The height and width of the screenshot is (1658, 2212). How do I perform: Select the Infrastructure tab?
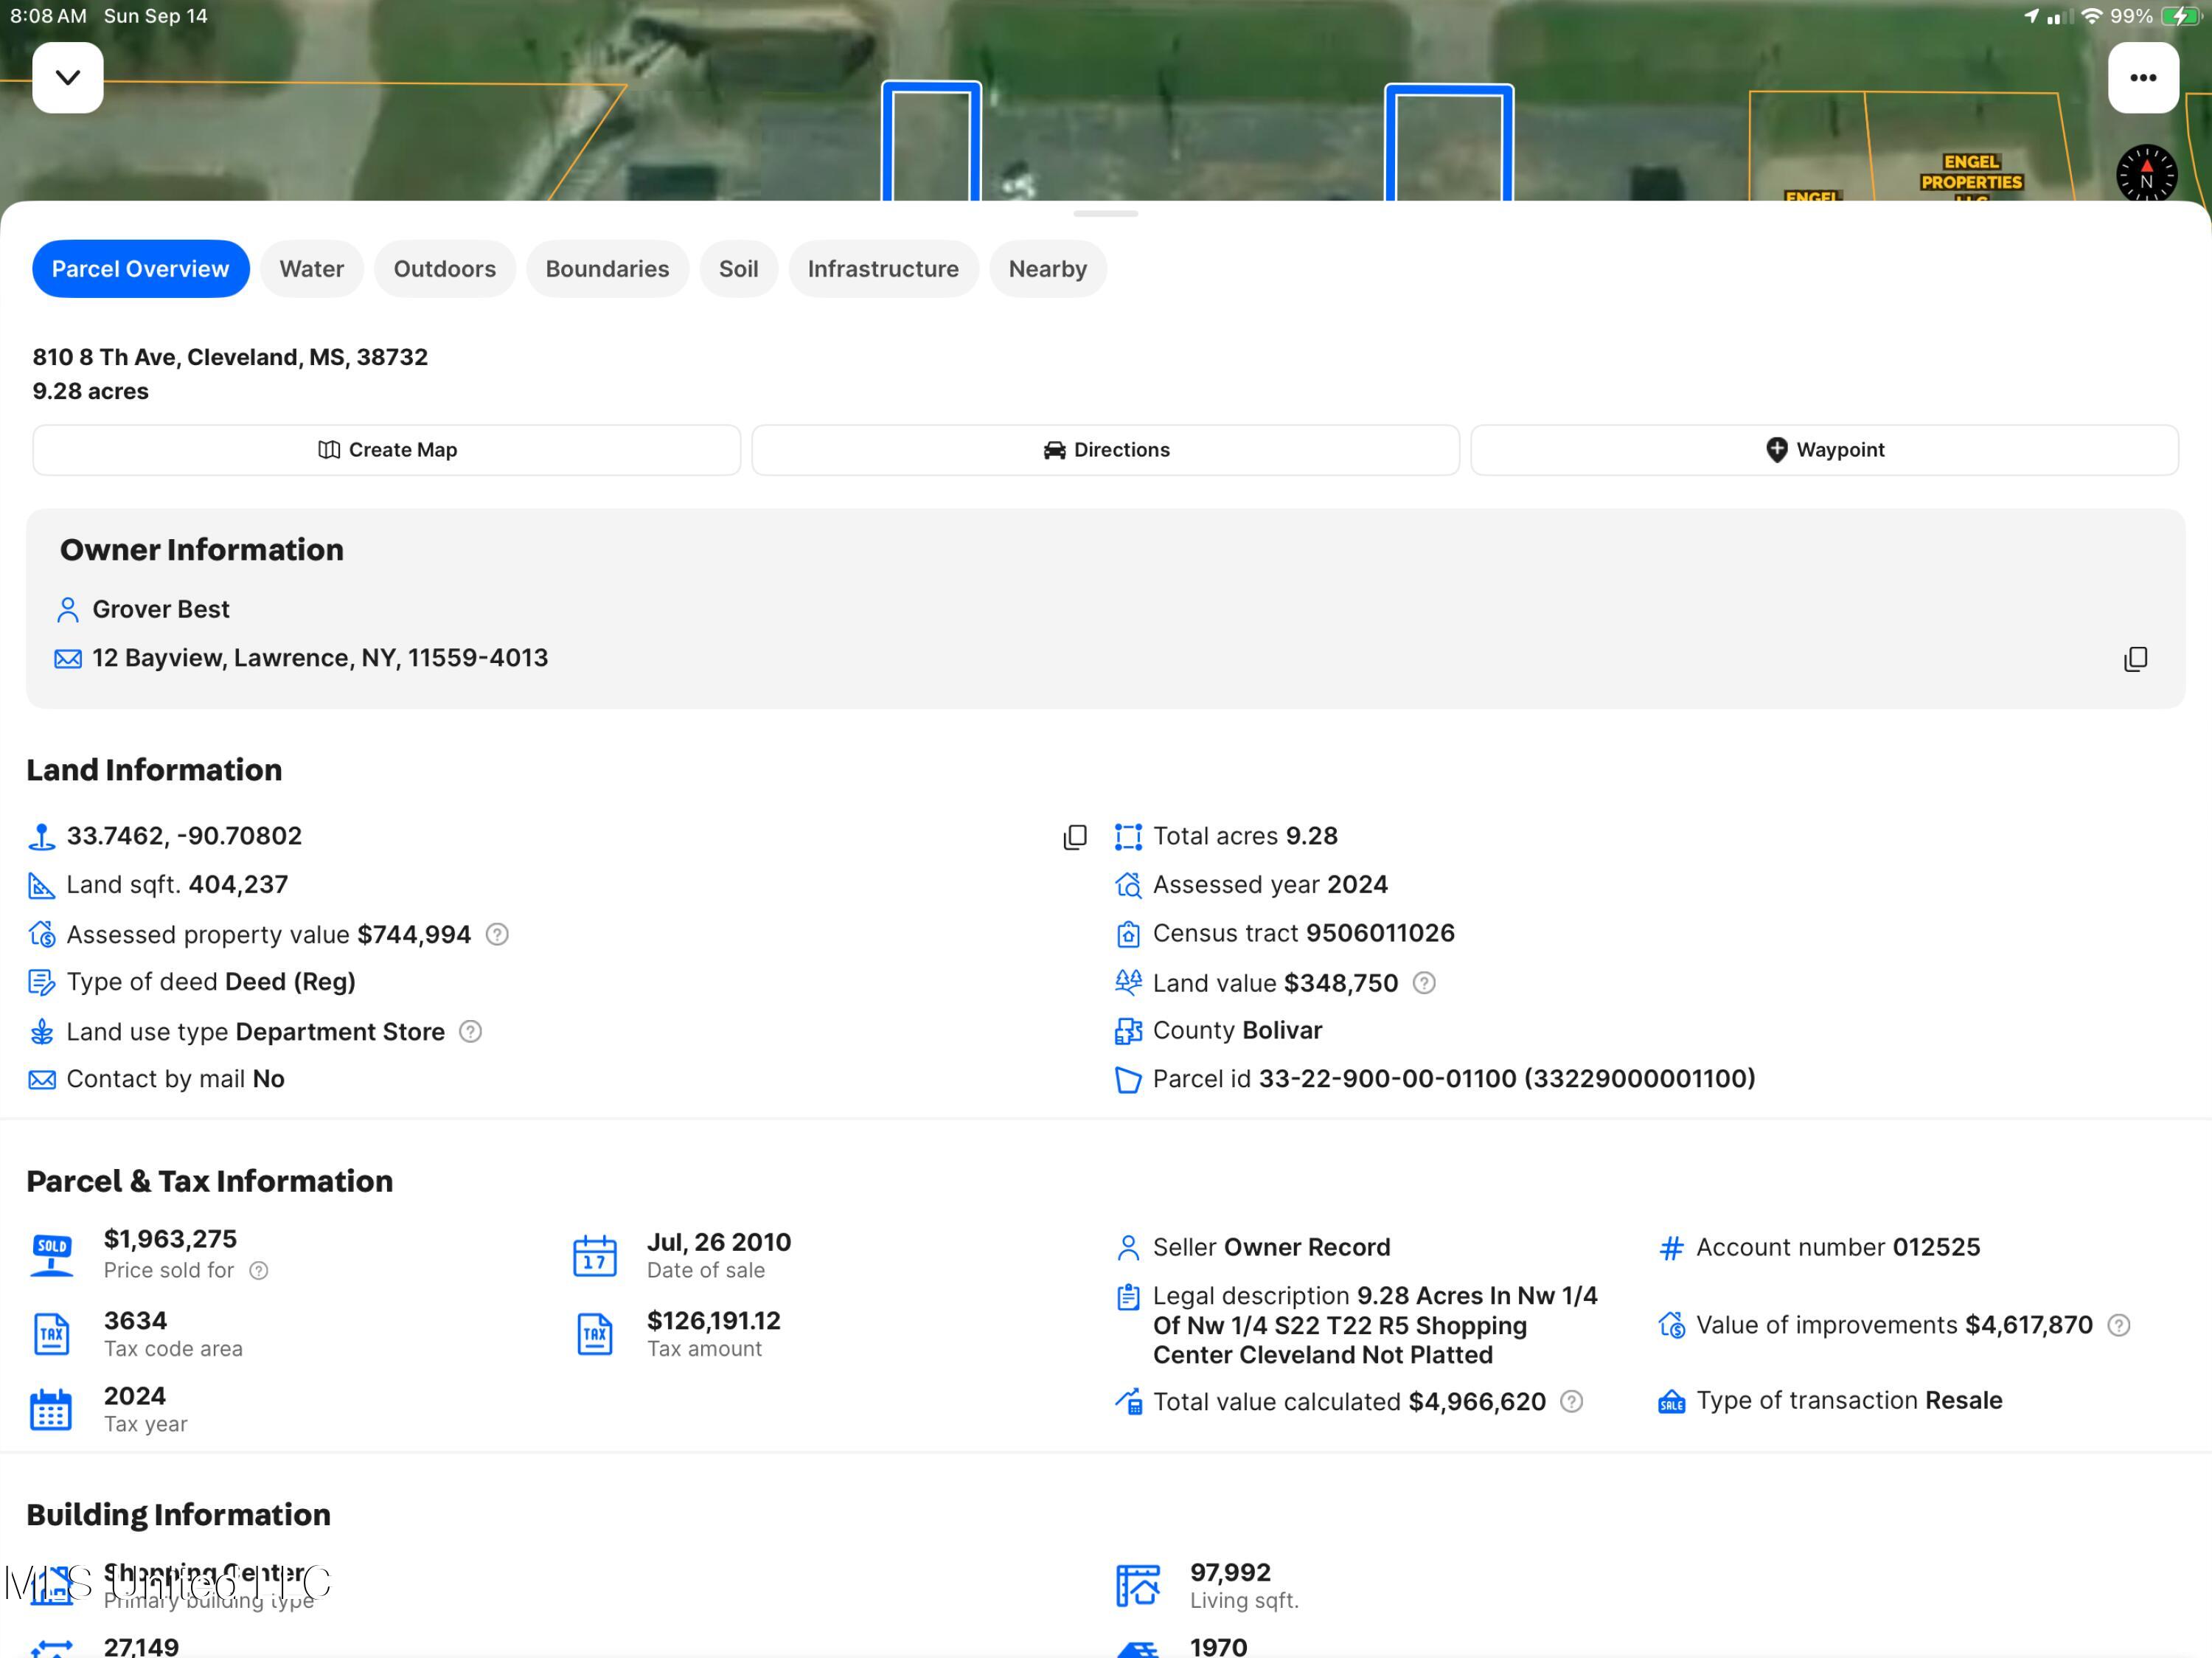point(882,269)
